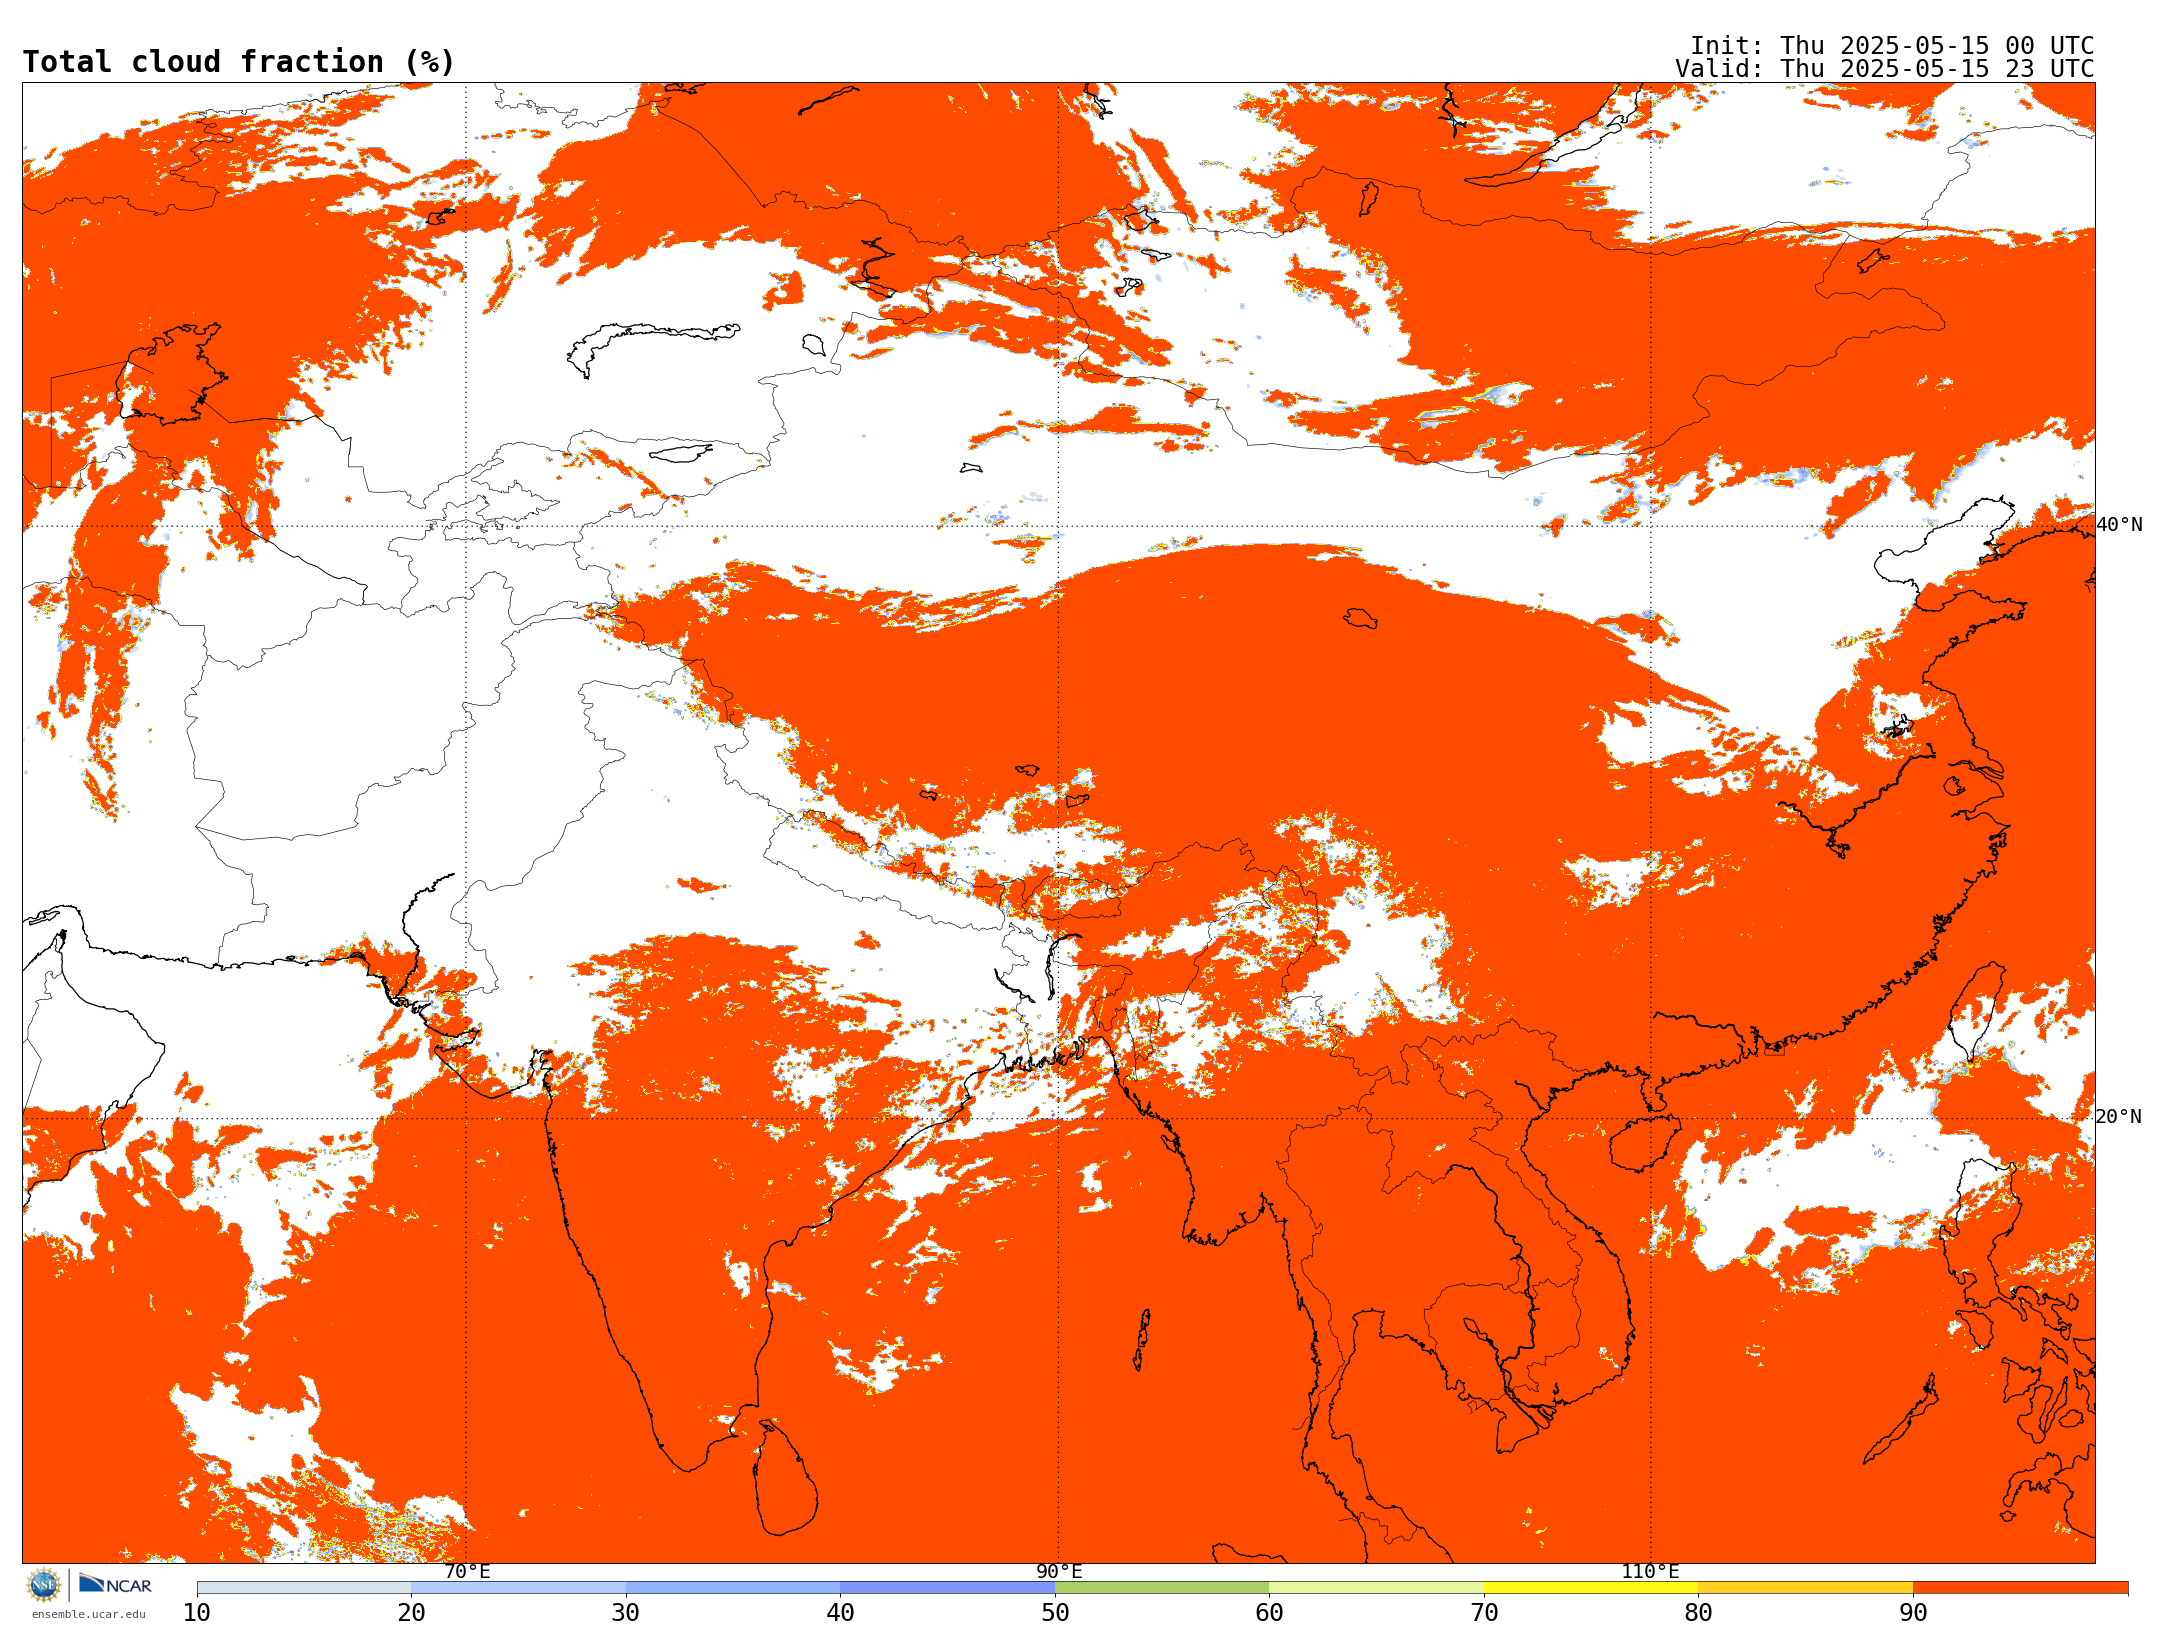Screen dimensions: 2160x1626
Task: Click the NSF logo
Action: [44, 1585]
